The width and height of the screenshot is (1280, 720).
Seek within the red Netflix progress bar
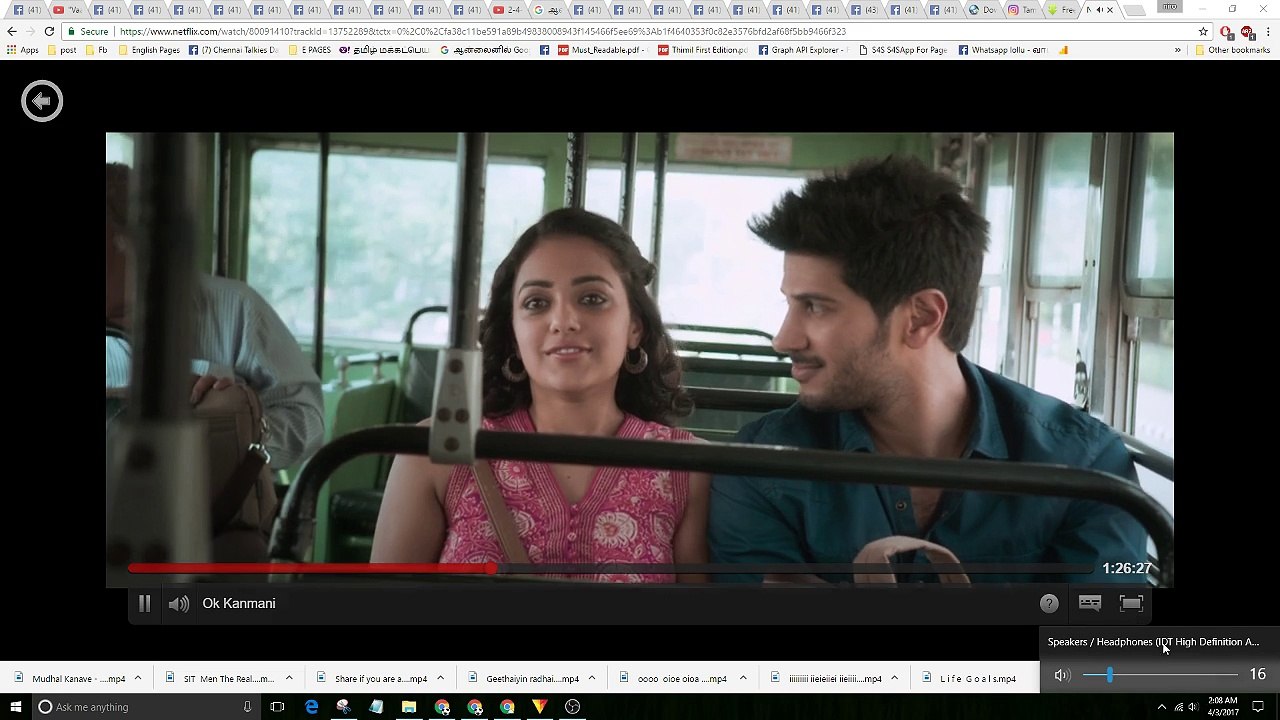(610, 568)
